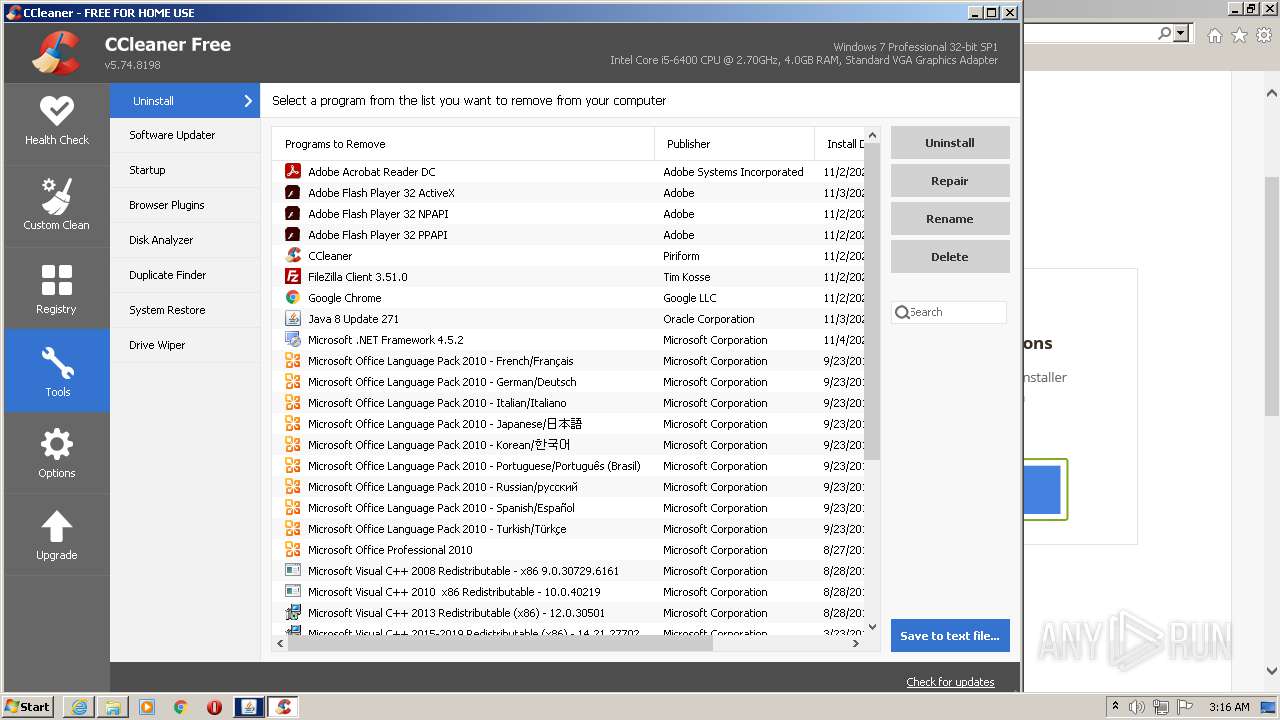Select Visual C++ 2010 x86 Redistributable row
The height and width of the screenshot is (720, 1280).
568,591
